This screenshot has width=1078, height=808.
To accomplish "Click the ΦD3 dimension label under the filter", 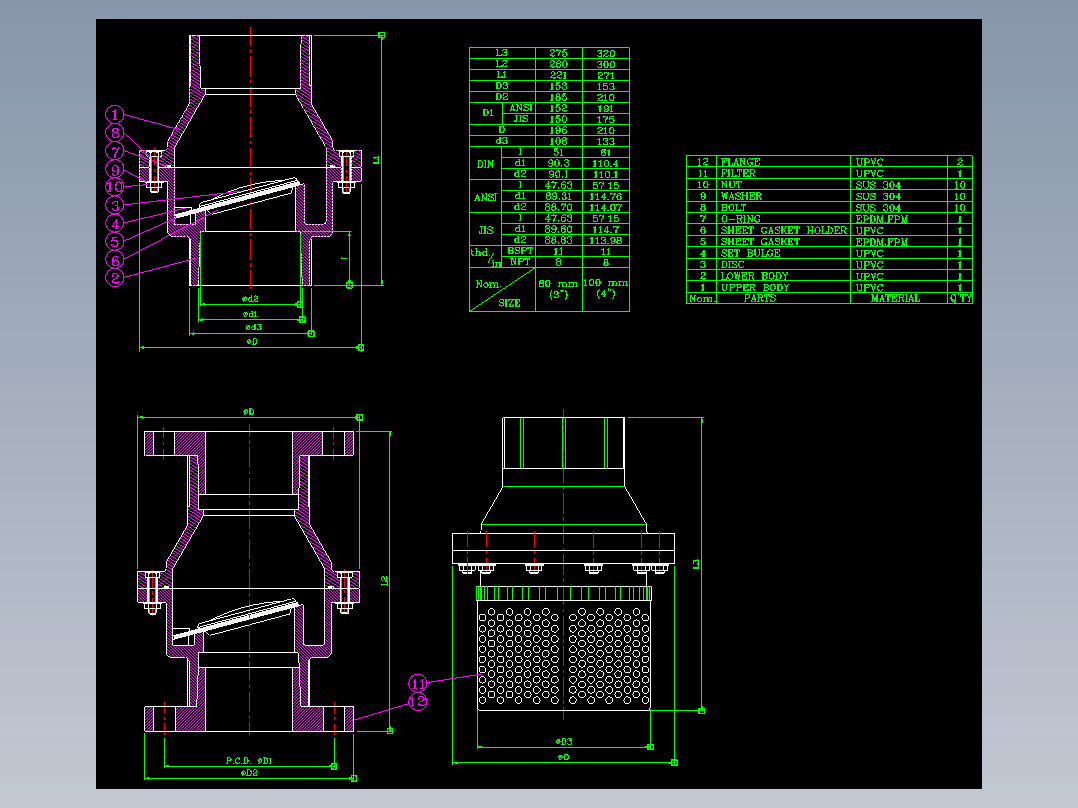I will [564, 741].
